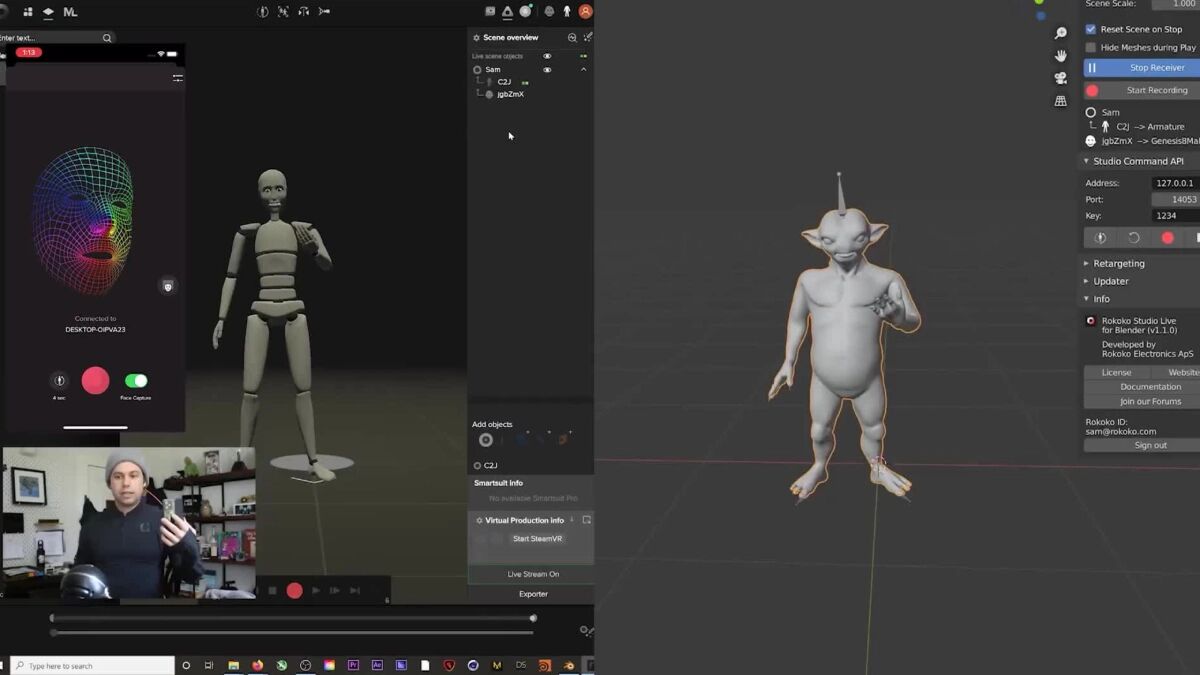Click the Start SteamVR button
Viewport: 1200px width, 675px height.
pyautogui.click(x=537, y=539)
